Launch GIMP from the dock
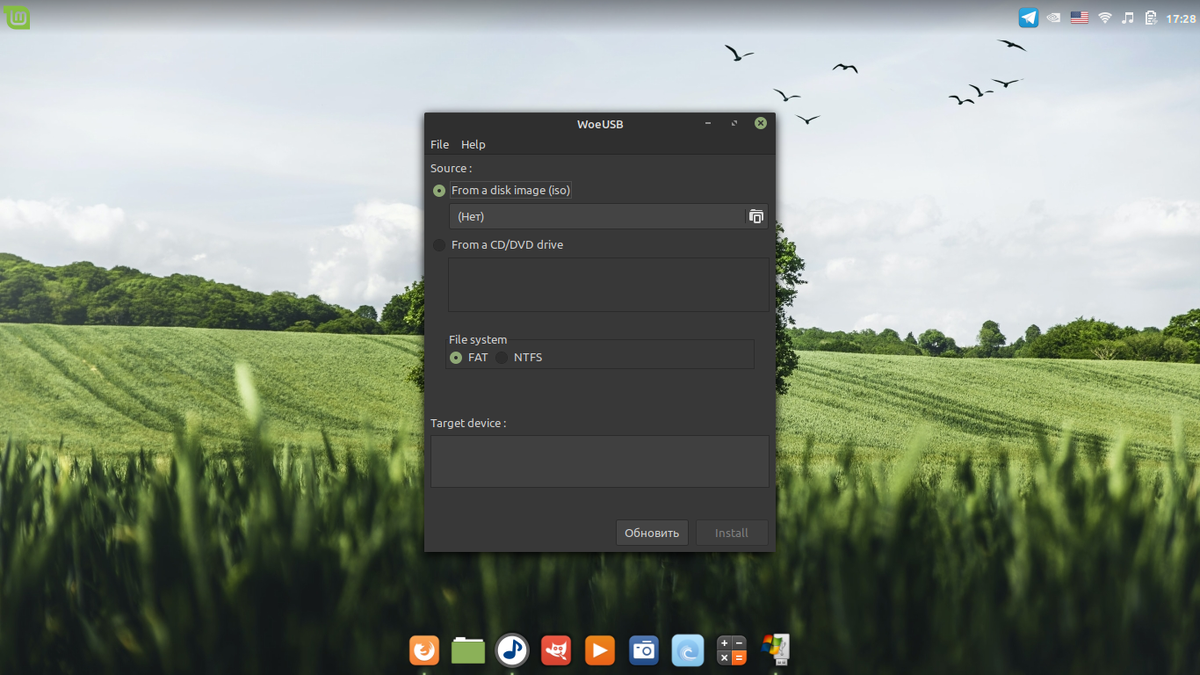Viewport: 1200px width, 675px height. click(x=556, y=650)
